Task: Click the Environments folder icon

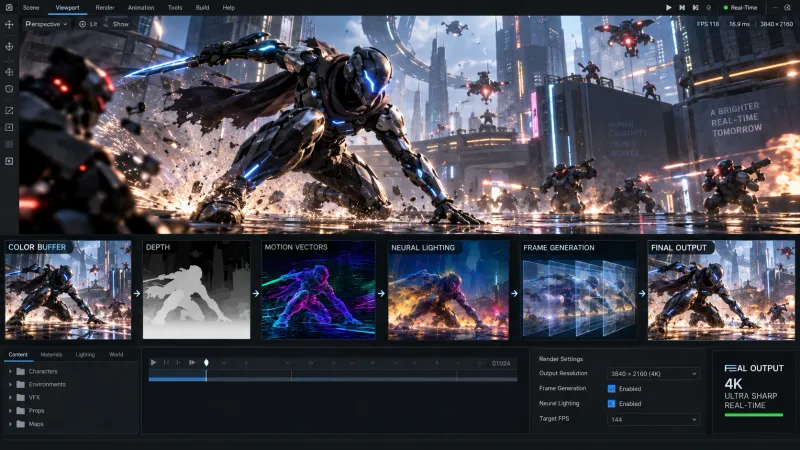Action: pos(20,384)
